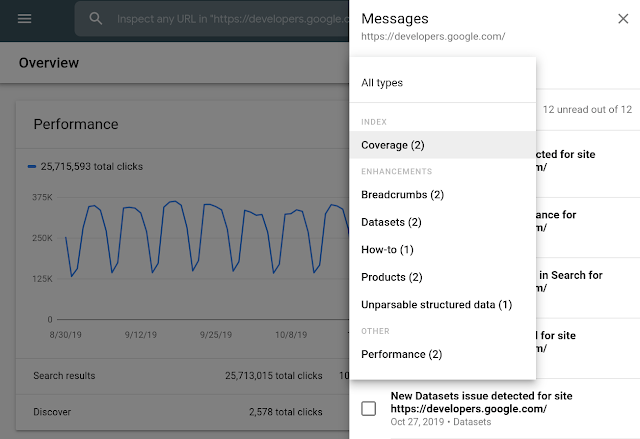640x439 pixels.
Task: Check the New Datasets issue message checkbox
Action: click(369, 408)
